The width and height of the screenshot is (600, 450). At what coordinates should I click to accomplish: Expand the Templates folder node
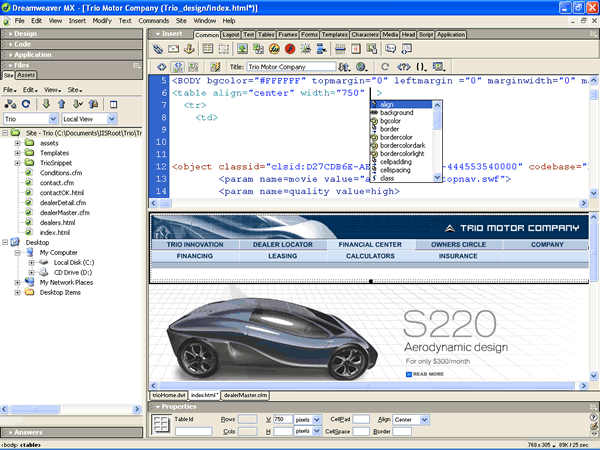pyautogui.click(x=17, y=153)
